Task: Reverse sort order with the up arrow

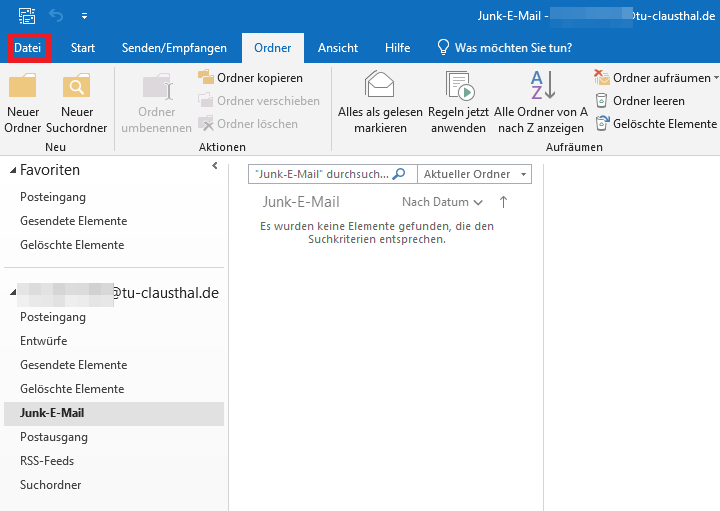Action: [x=503, y=202]
